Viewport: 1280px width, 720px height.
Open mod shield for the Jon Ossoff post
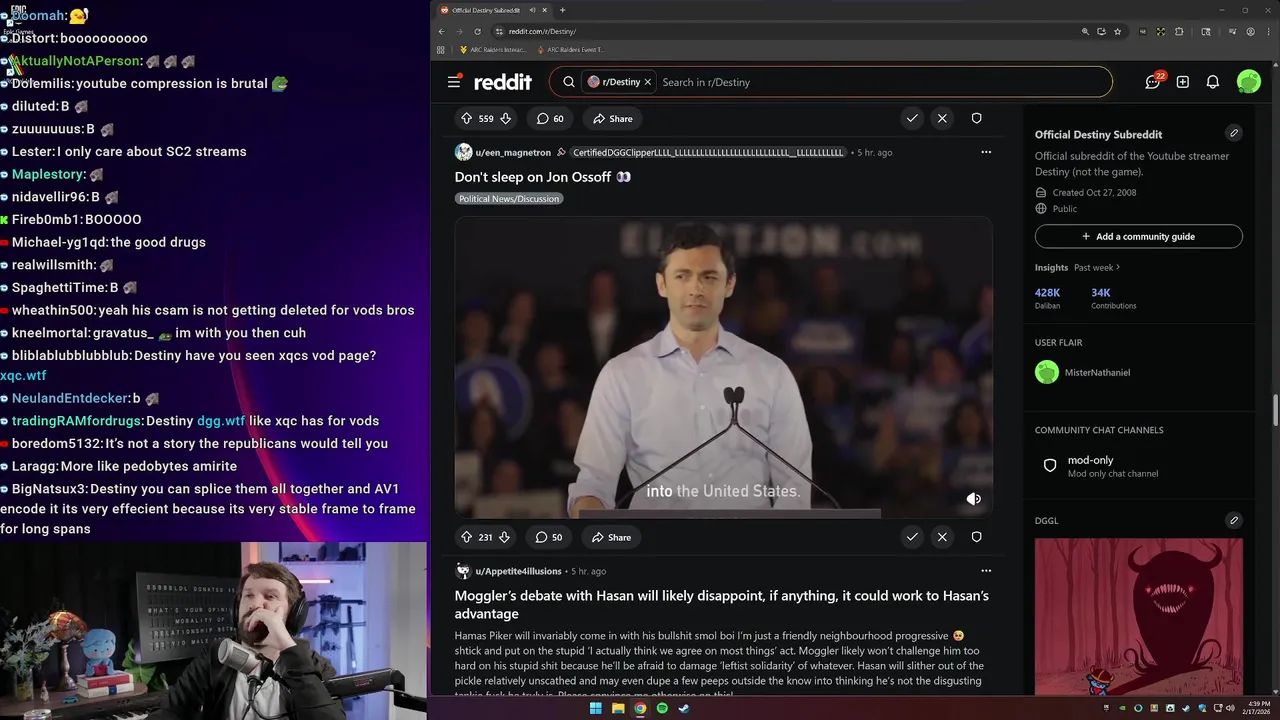[x=977, y=537]
